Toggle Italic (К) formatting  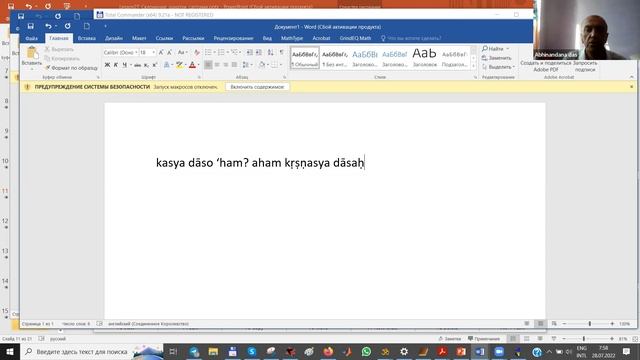tap(116, 65)
